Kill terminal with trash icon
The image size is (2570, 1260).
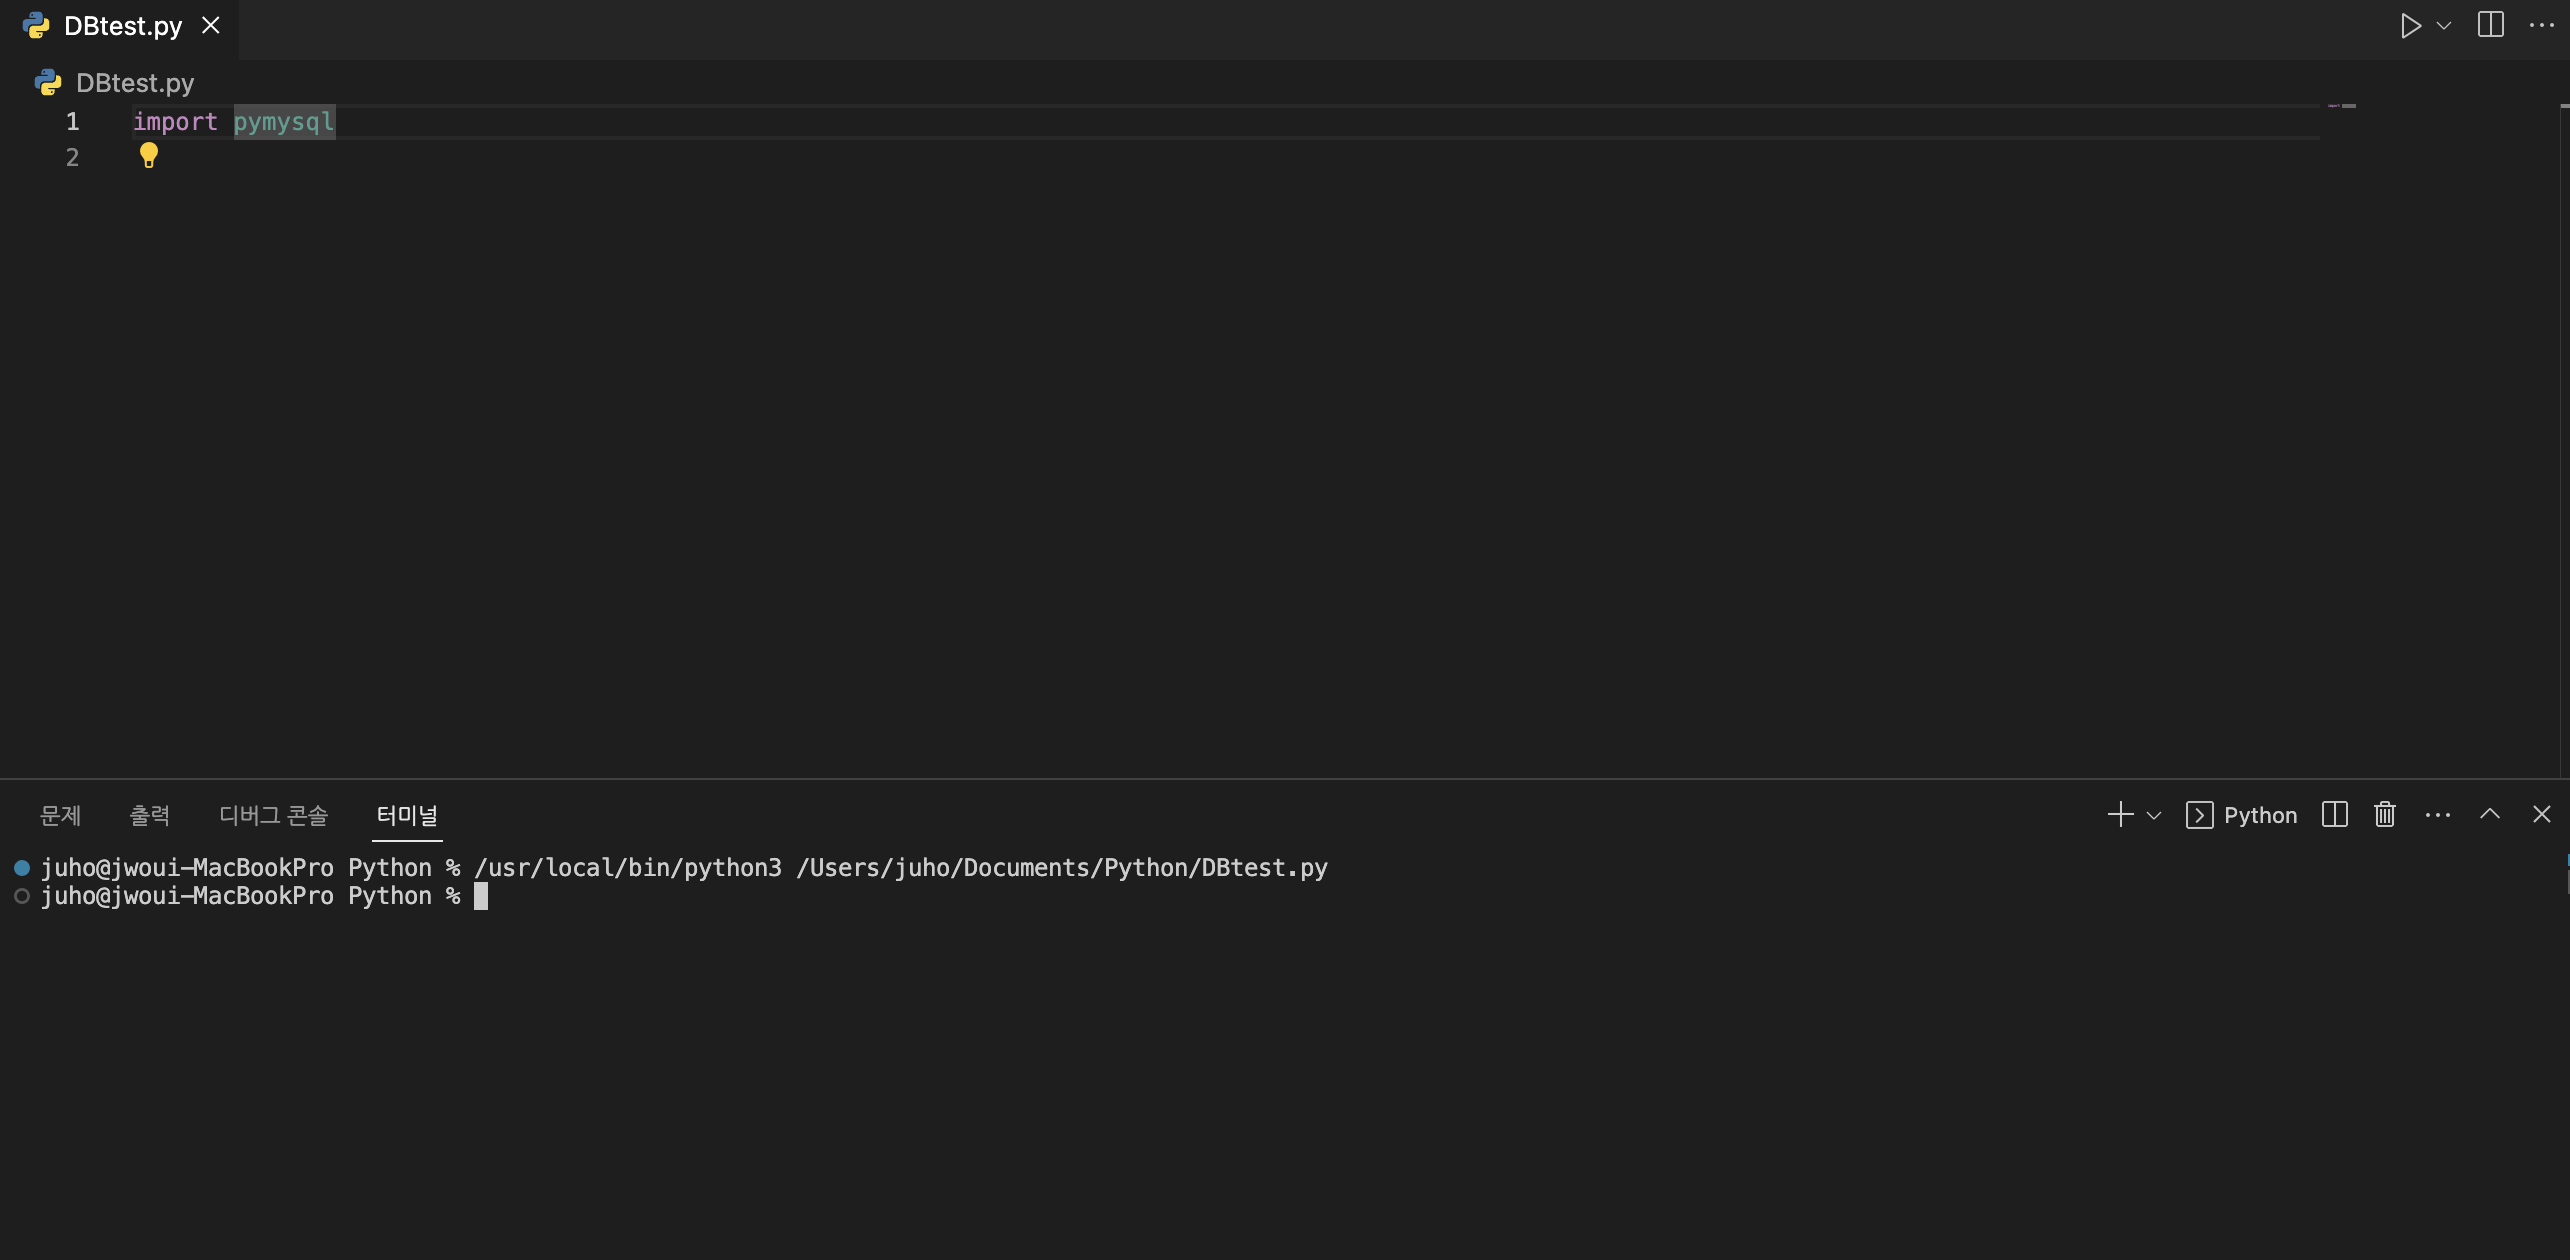pos(2384,815)
